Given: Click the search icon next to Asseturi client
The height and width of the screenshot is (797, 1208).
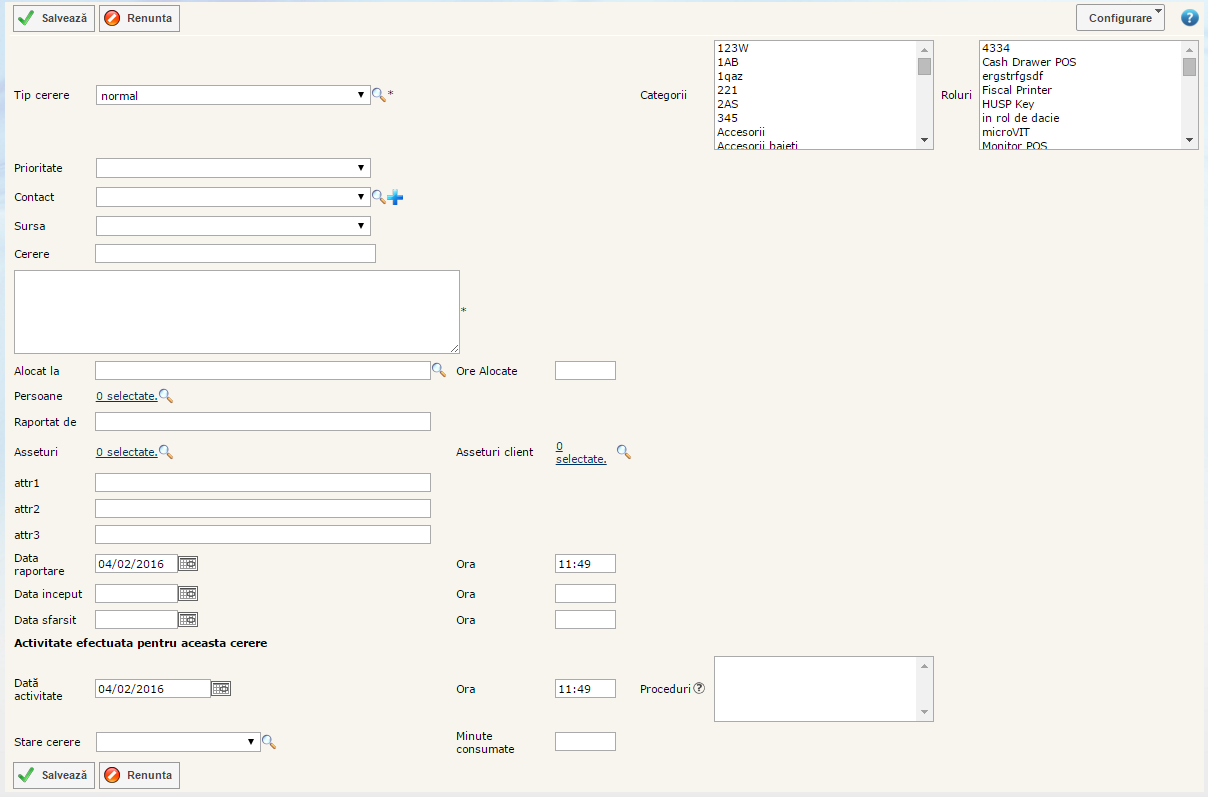Looking at the screenshot, I should point(623,452).
